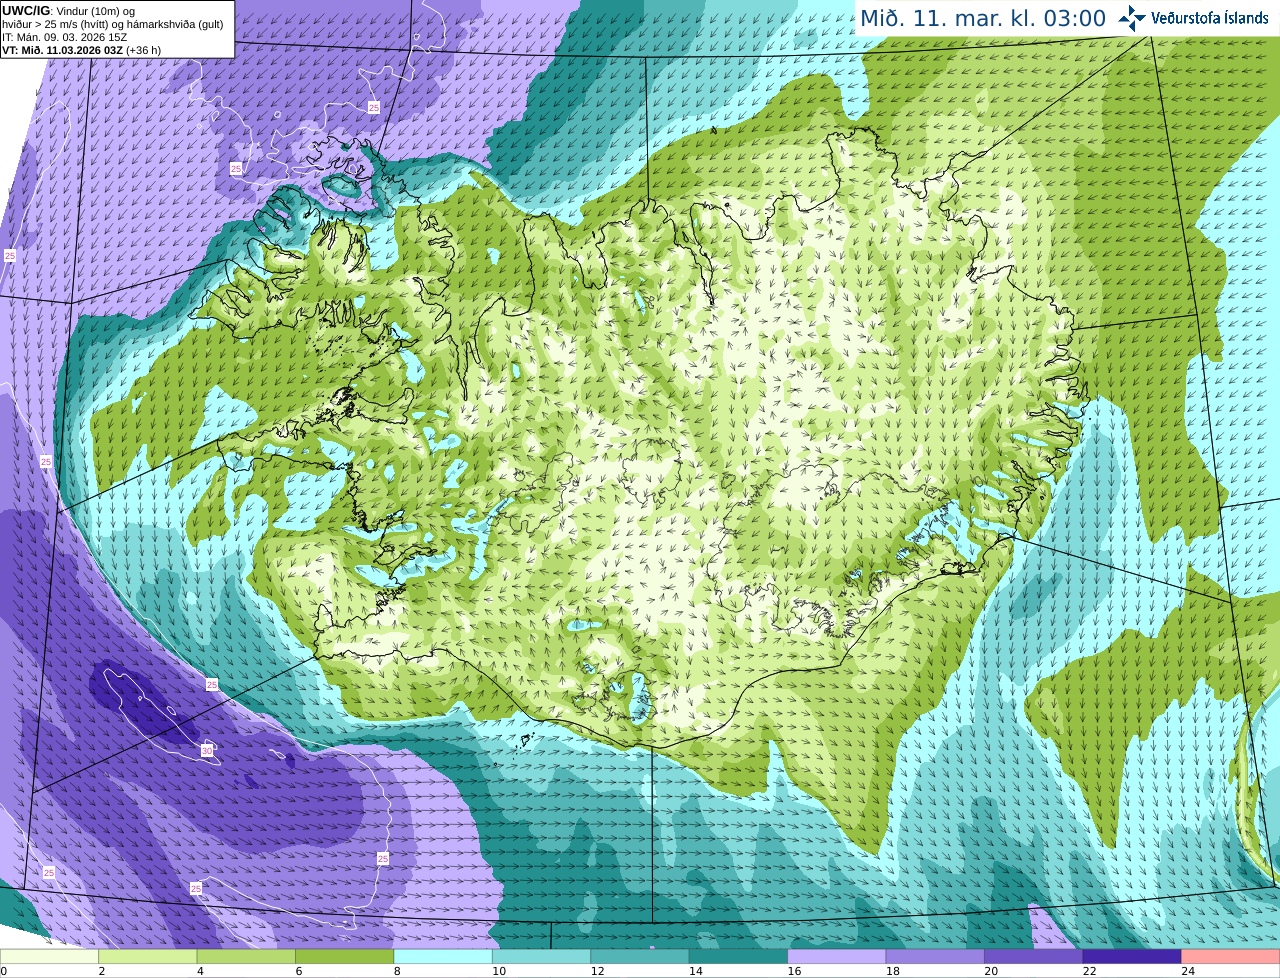Screen dimensions: 1280x978
Task: Pick the 10–12 m/s light teal legend swatch
Action: [541, 956]
